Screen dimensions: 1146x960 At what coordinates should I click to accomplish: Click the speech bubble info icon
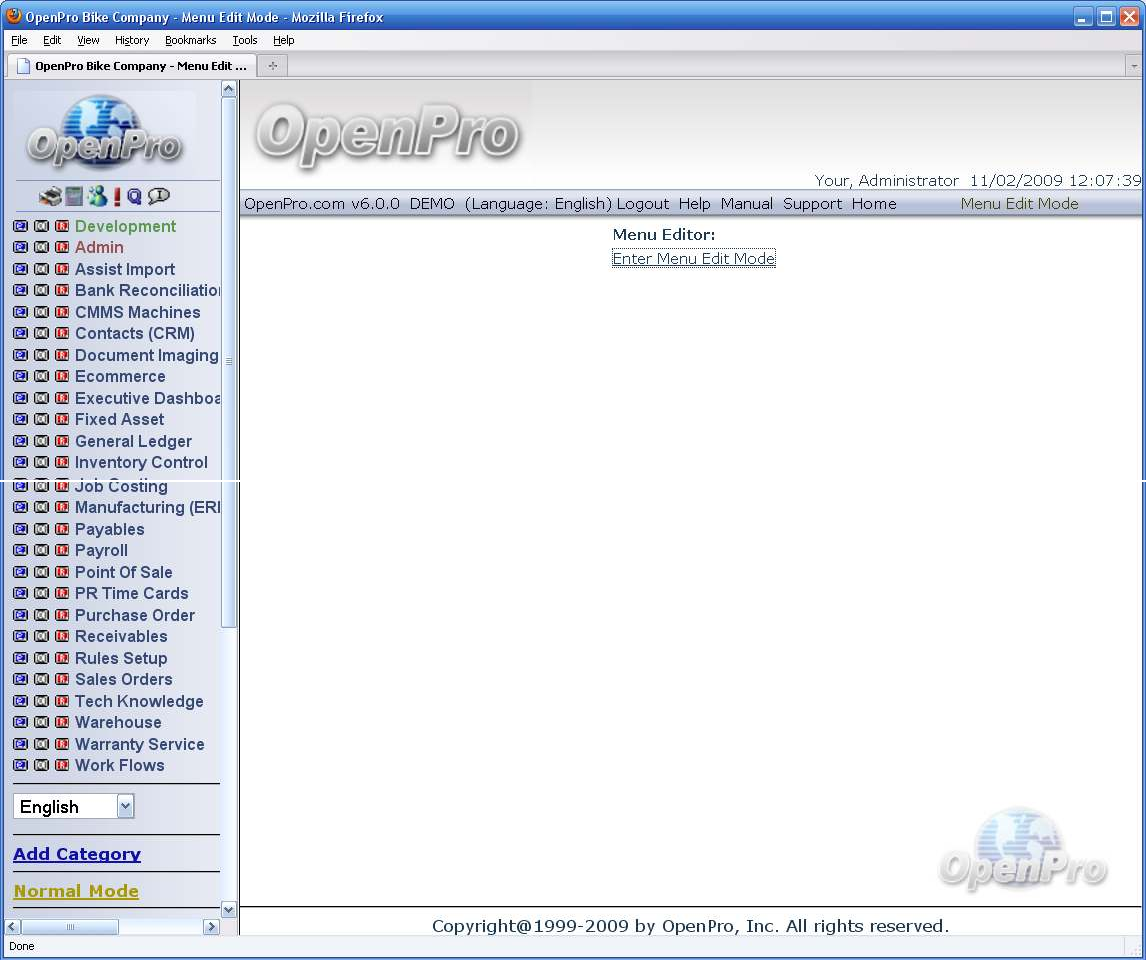point(158,197)
